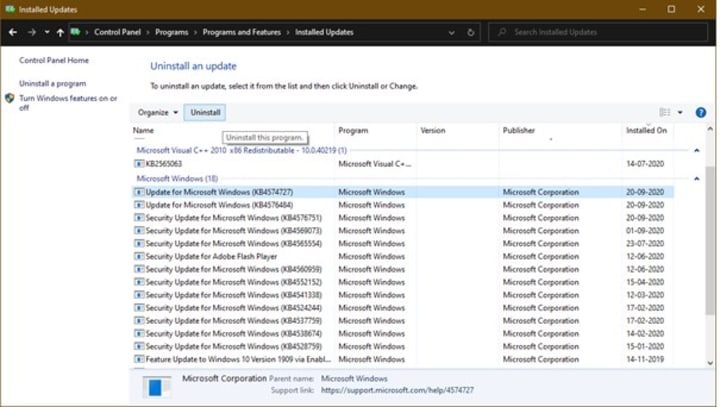Open Uninstall a program link
Viewport: 720px width, 407px height.
click(x=52, y=84)
